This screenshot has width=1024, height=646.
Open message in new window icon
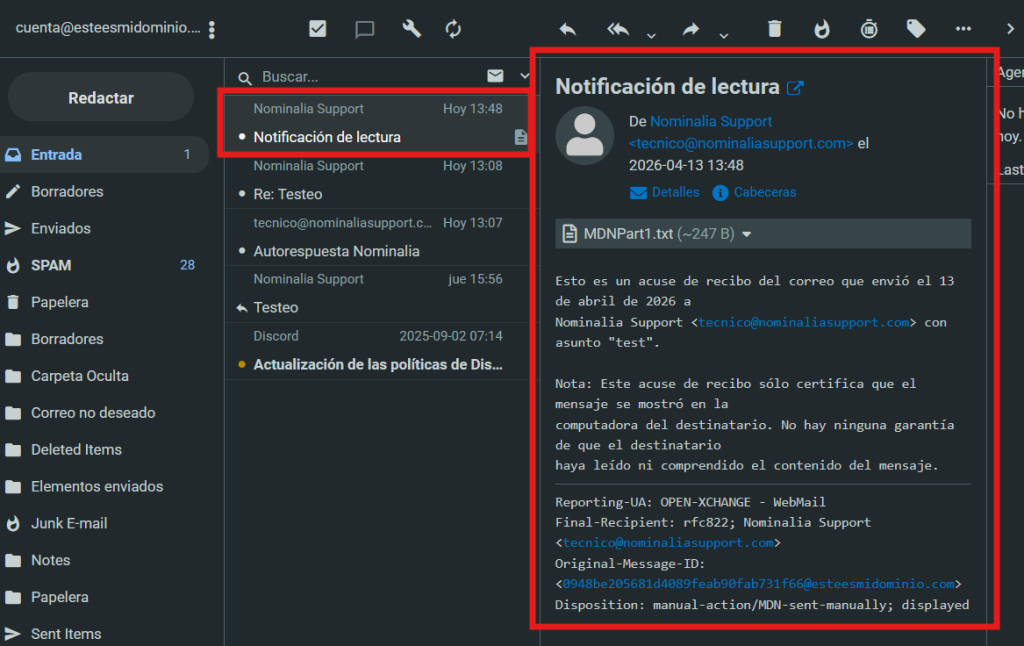point(795,87)
